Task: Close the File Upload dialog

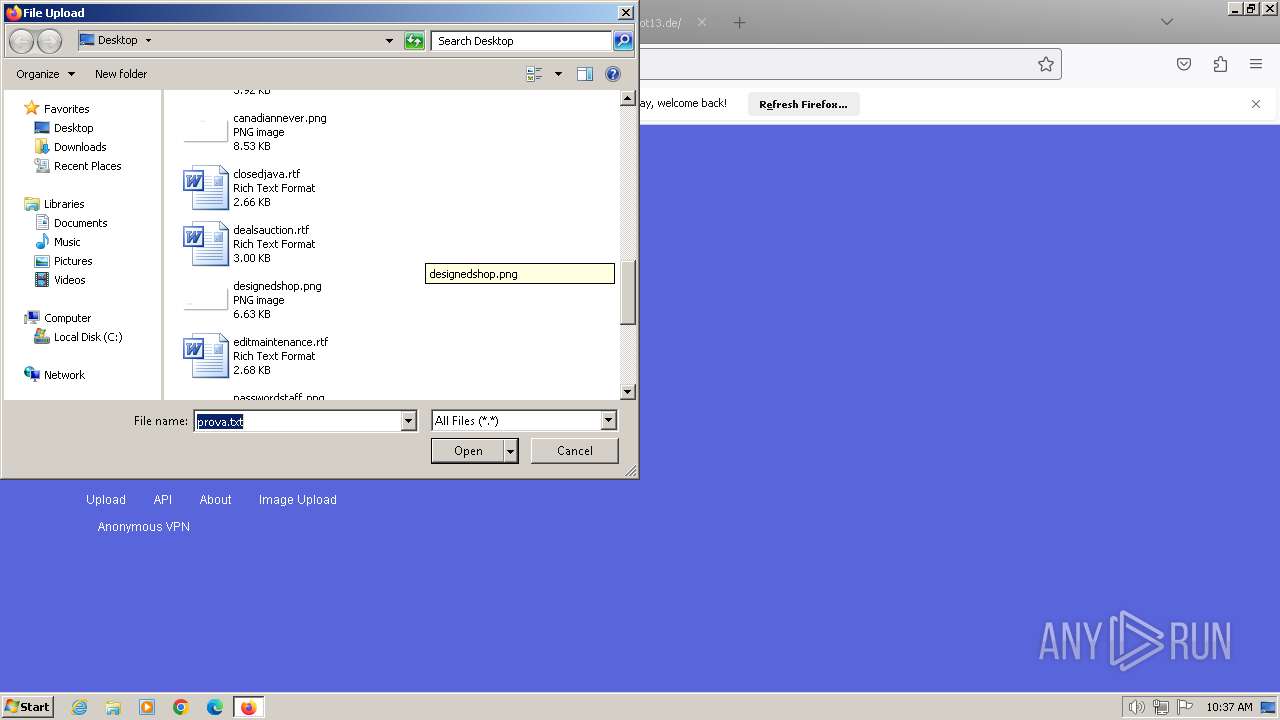Action: [x=626, y=13]
